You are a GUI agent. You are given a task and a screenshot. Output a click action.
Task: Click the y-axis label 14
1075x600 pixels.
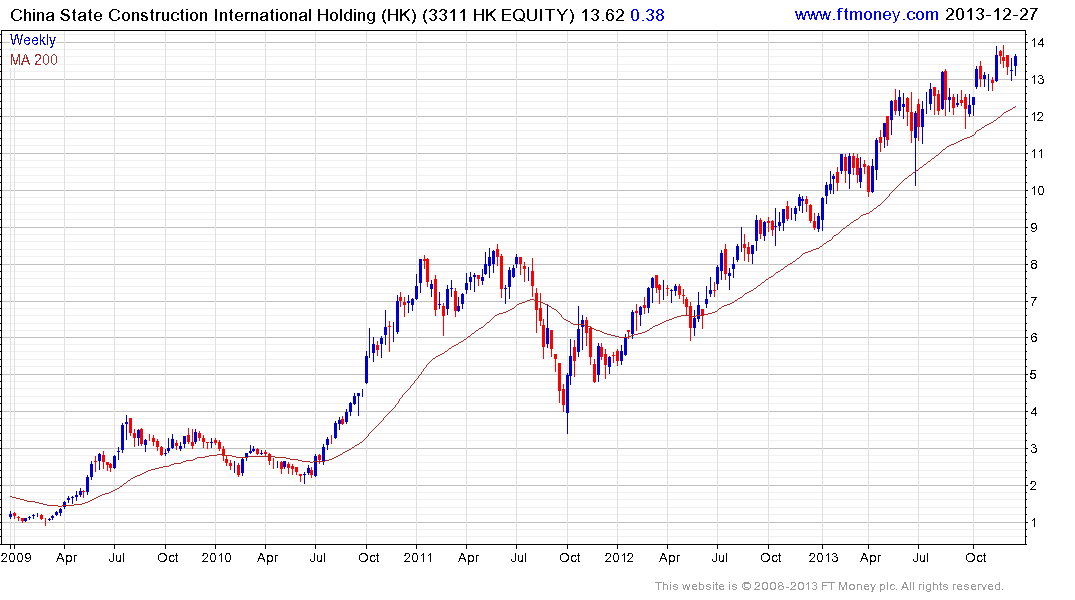1037,43
